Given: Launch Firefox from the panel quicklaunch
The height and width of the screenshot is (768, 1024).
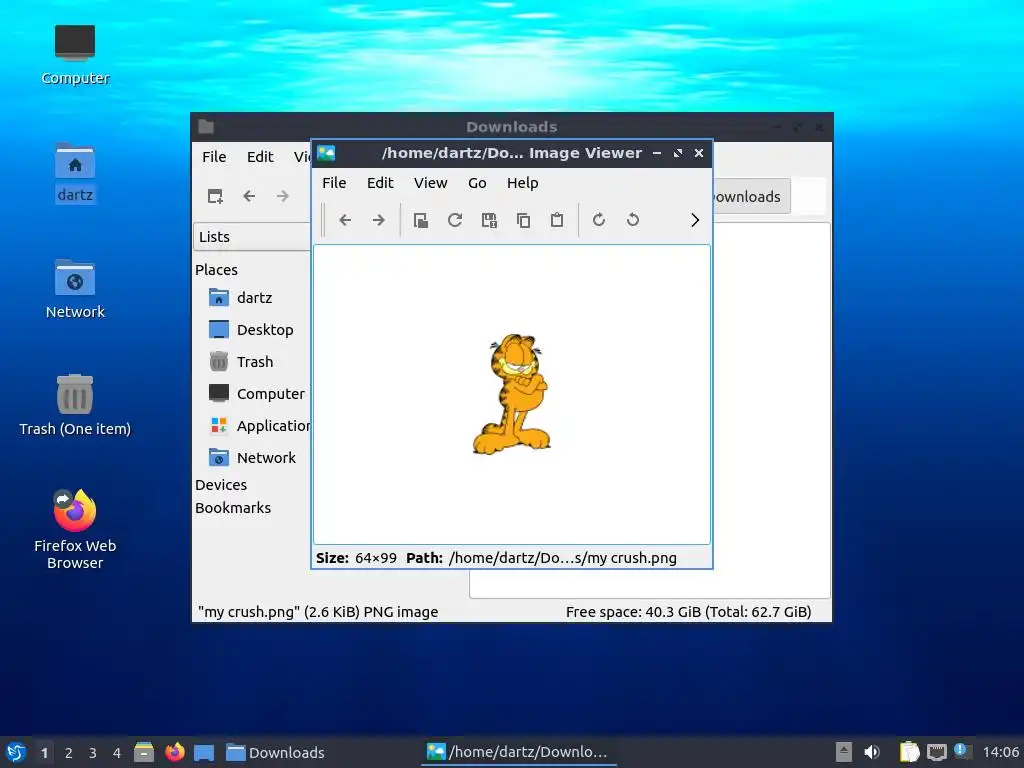Looking at the screenshot, I should 174,752.
